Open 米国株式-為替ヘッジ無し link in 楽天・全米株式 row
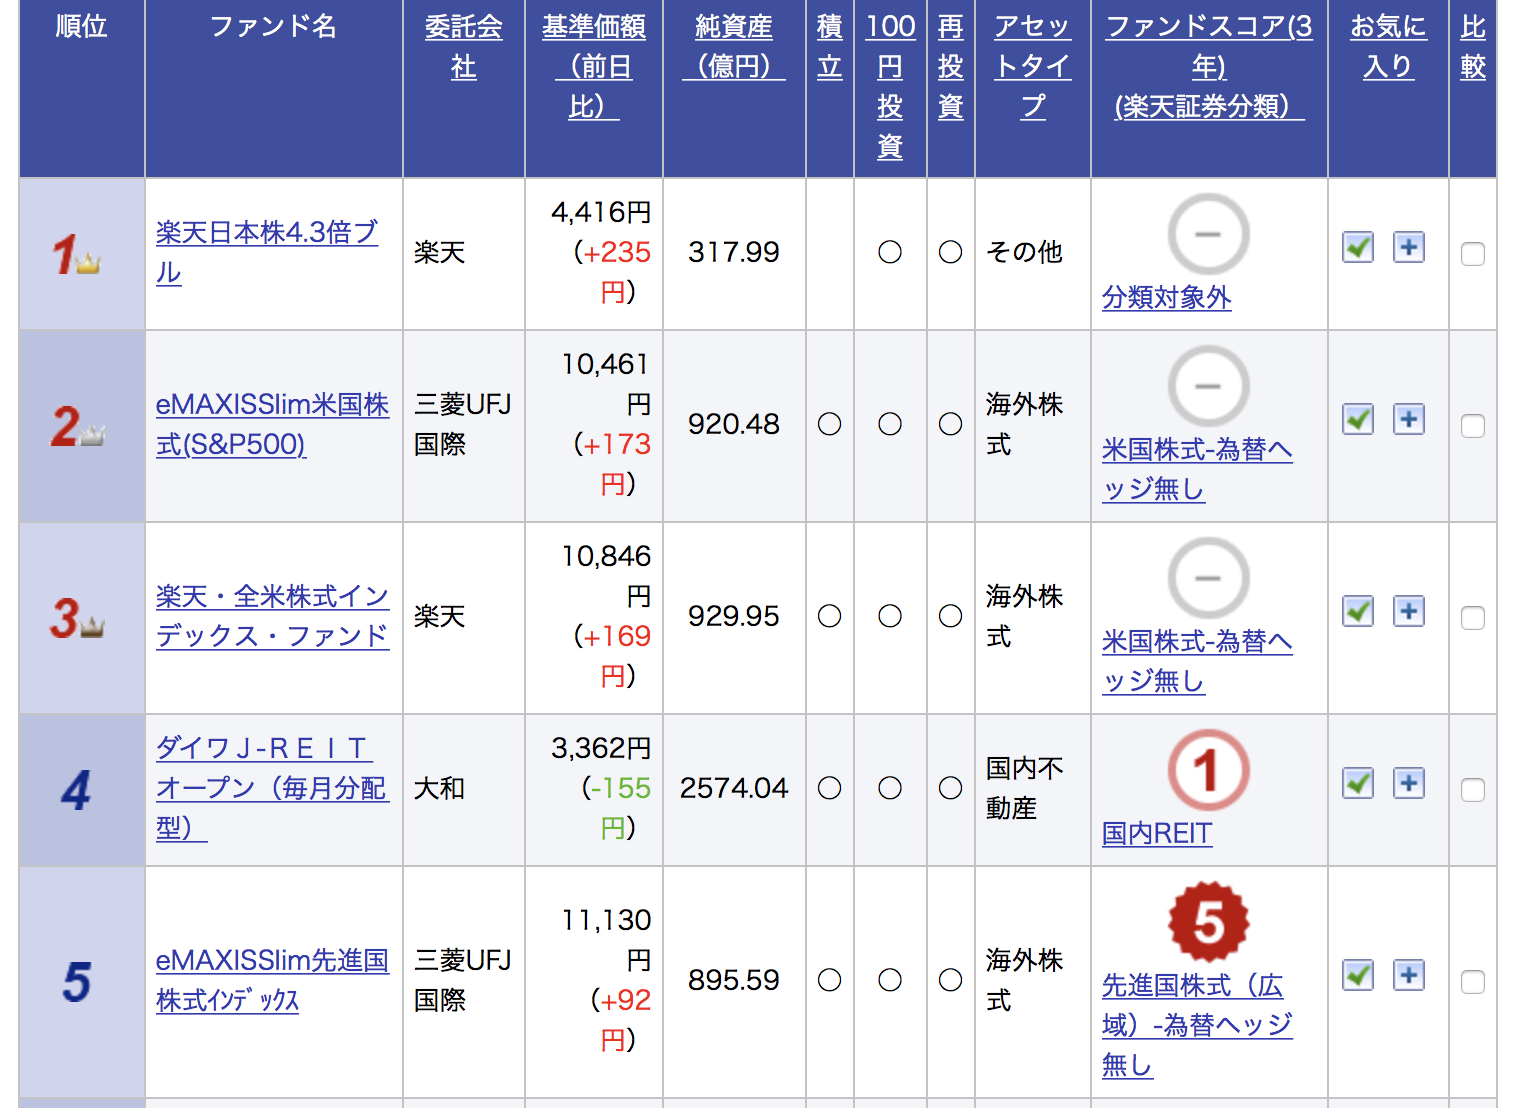This screenshot has height=1108, width=1520. 1197,662
